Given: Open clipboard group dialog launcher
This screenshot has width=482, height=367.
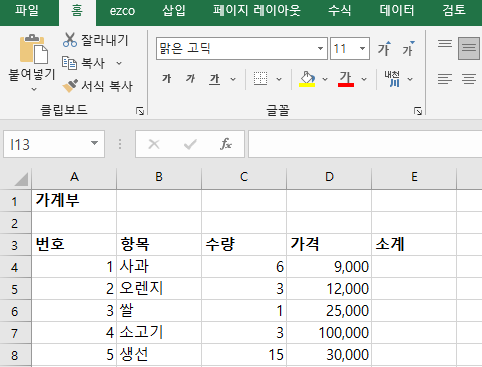Looking at the screenshot, I should click(140, 111).
